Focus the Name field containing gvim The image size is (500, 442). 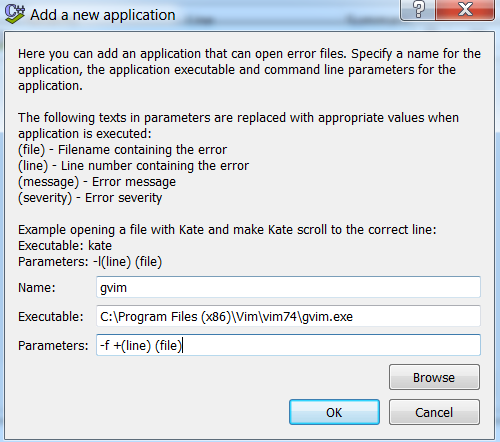point(288,287)
